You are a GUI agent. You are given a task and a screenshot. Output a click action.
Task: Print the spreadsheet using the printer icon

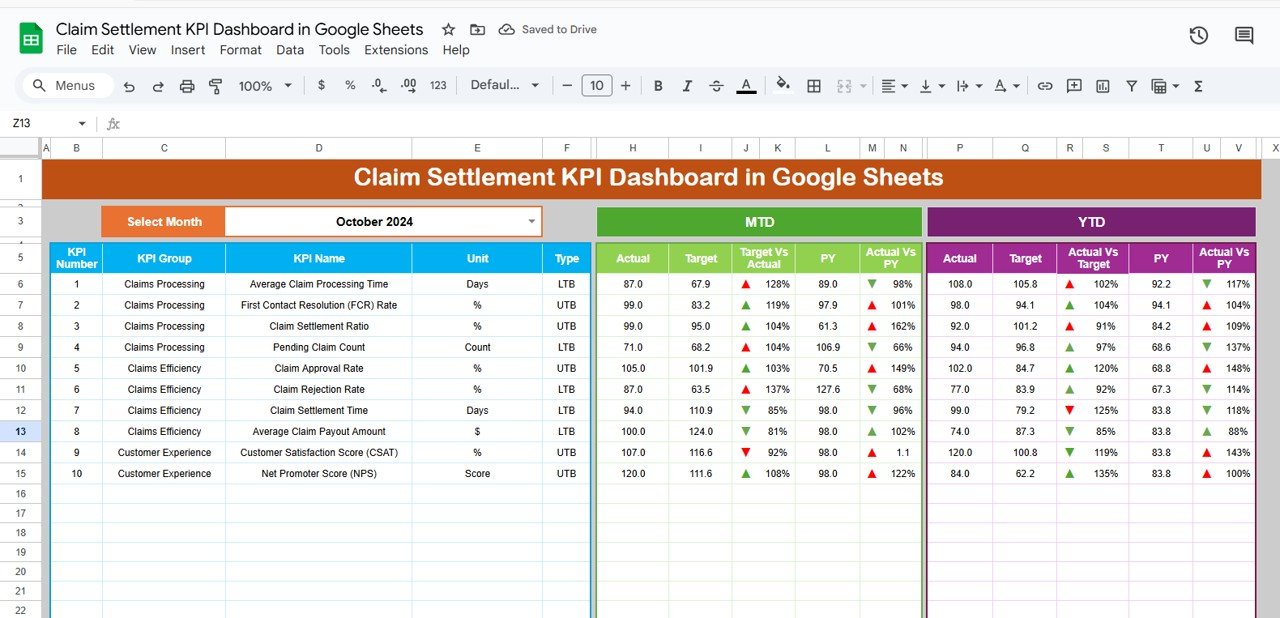pyautogui.click(x=187, y=86)
